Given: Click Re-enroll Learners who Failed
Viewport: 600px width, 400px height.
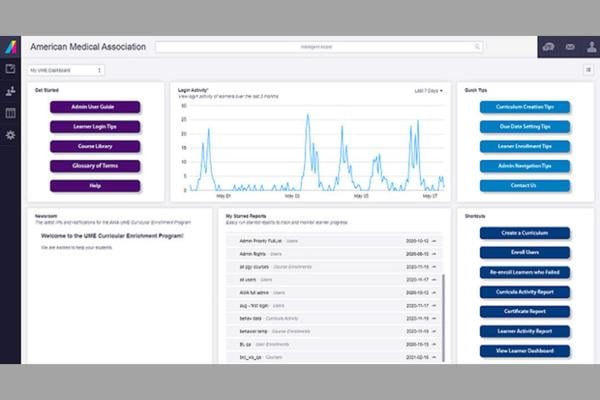Looking at the screenshot, I should (525, 273).
